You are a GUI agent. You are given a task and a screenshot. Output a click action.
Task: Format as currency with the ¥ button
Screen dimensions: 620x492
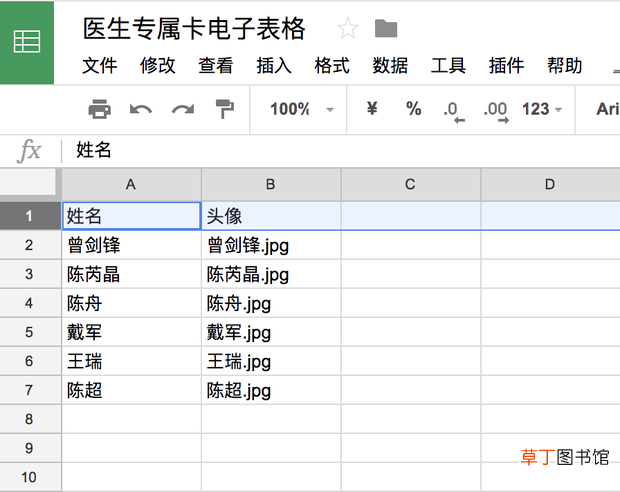click(372, 108)
